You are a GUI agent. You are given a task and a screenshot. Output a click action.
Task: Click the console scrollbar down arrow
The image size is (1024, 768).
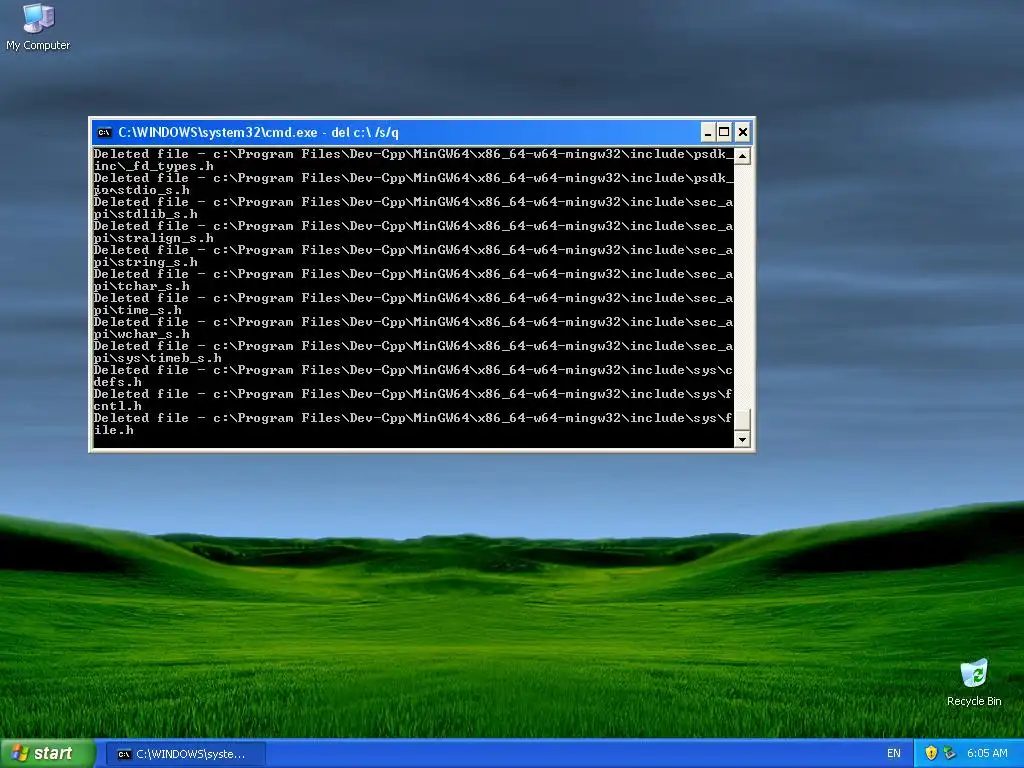[x=742, y=440]
